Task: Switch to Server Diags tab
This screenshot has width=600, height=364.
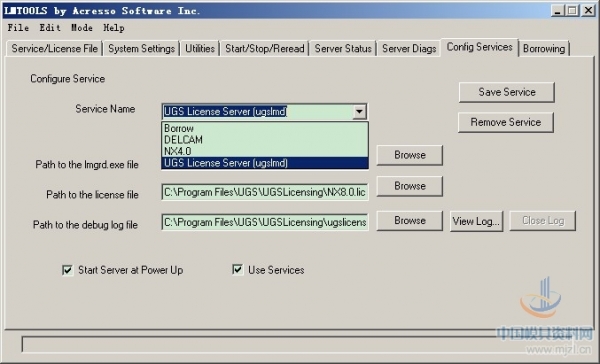Action: (x=409, y=49)
